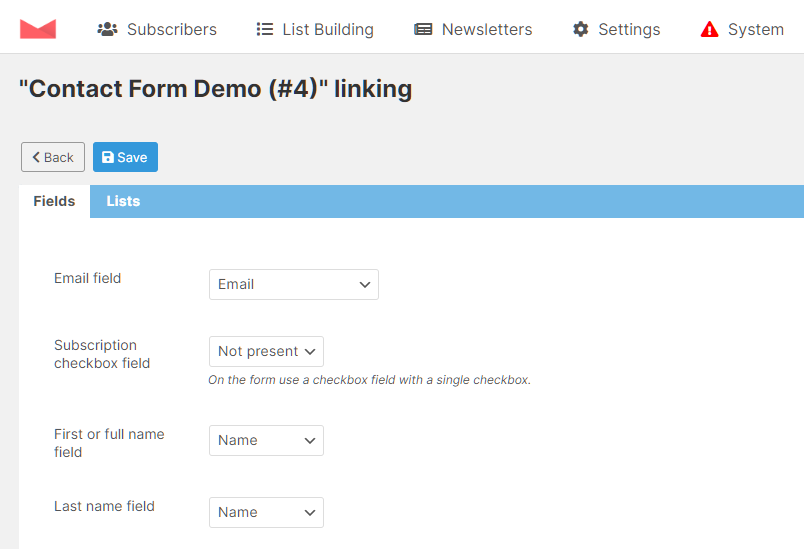Click the Settings gear icon
This screenshot has width=804, height=549.
(580, 29)
